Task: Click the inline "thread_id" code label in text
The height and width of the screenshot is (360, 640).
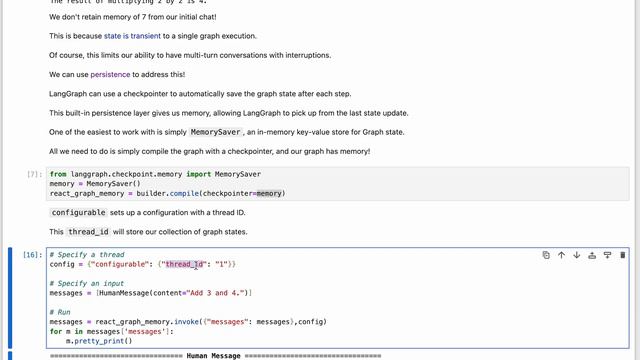Action: point(88,232)
